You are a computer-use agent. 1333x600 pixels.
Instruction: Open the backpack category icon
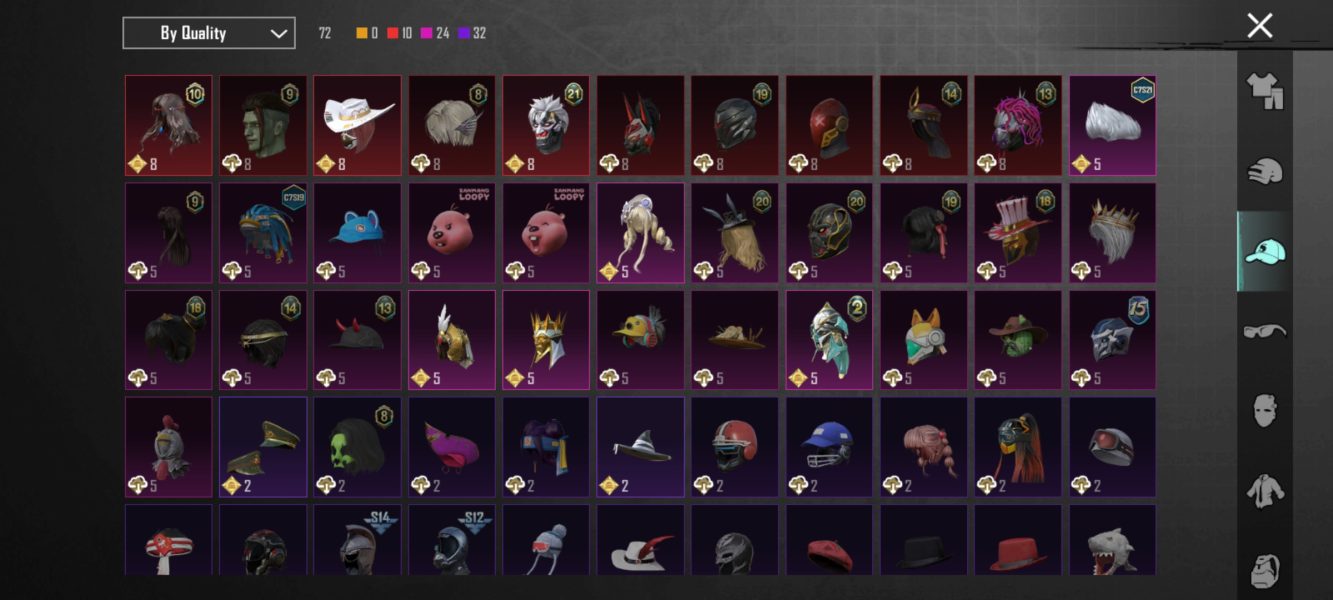tap(1264, 570)
